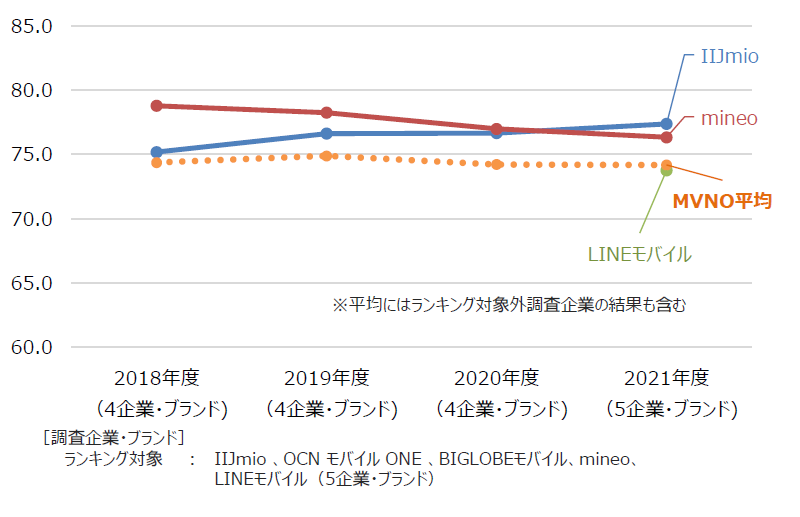Image resolution: width=800 pixels, height=517 pixels.
Task: Click the 85.0 y-axis value
Action: [32, 26]
